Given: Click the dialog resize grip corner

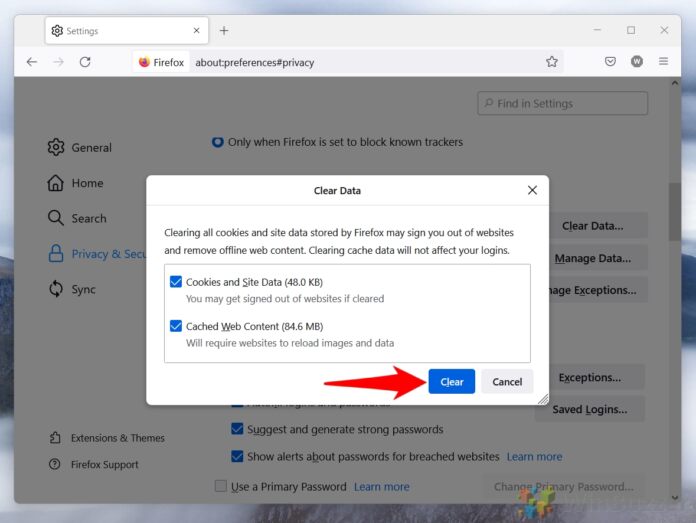Looking at the screenshot, I should pos(543,399).
